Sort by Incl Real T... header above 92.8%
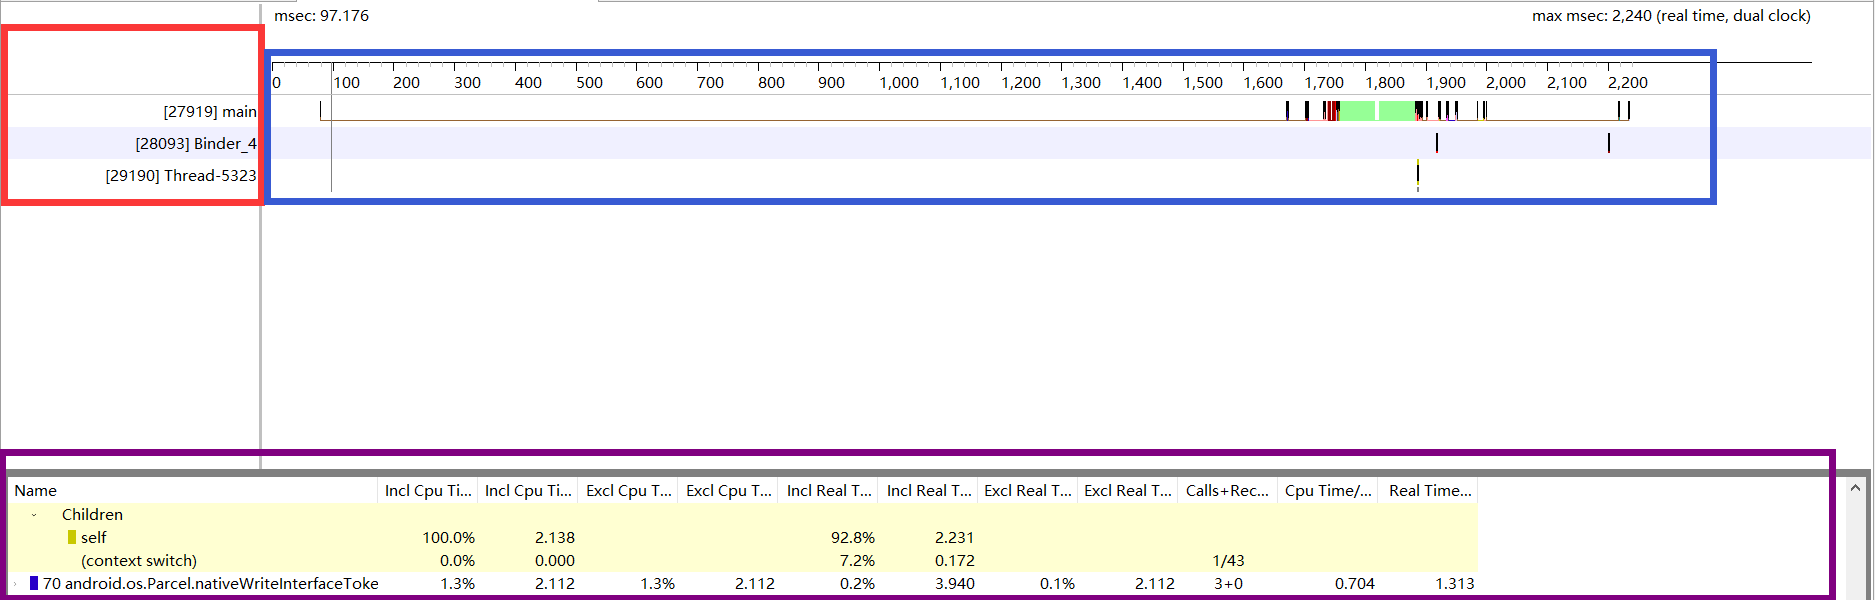Image resolution: width=1875 pixels, height=600 pixels. pyautogui.click(x=829, y=491)
